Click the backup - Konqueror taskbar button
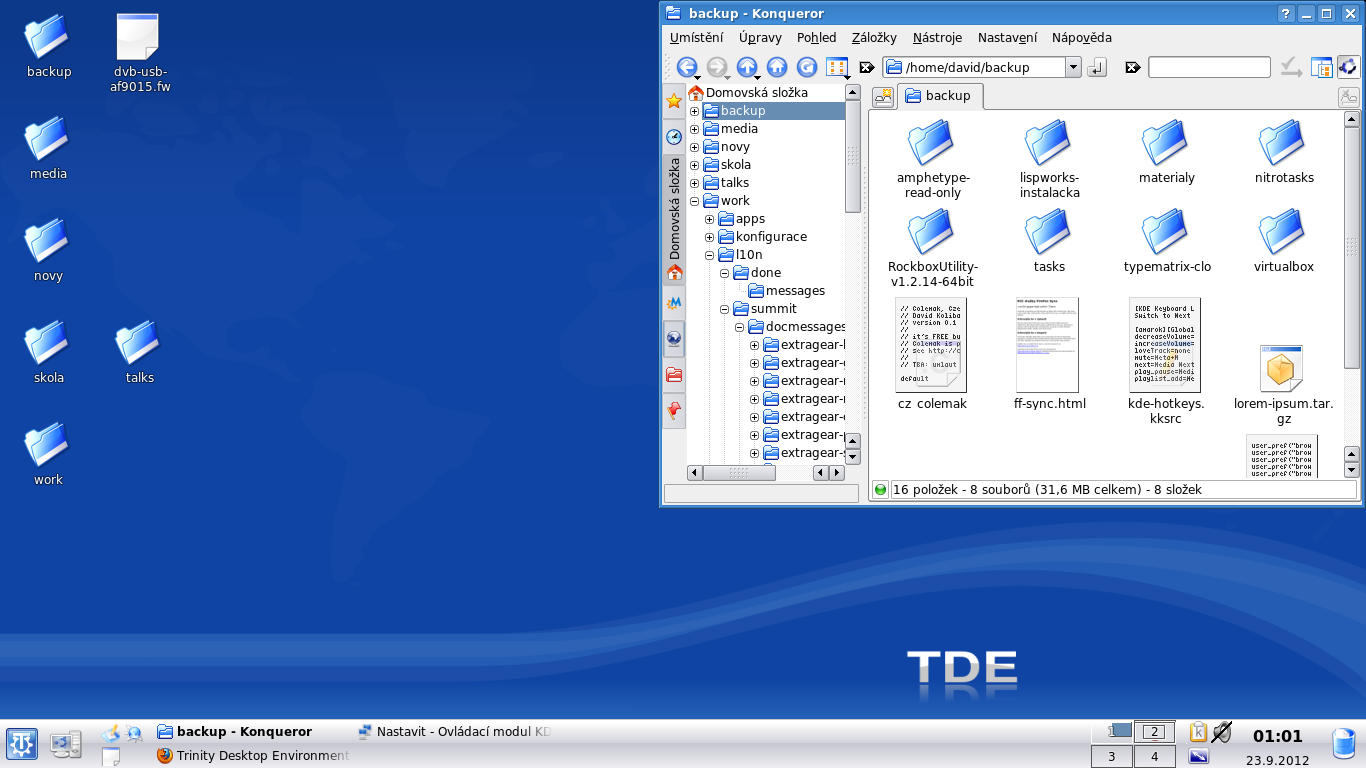Viewport: 1366px width, 768px height. (253, 732)
